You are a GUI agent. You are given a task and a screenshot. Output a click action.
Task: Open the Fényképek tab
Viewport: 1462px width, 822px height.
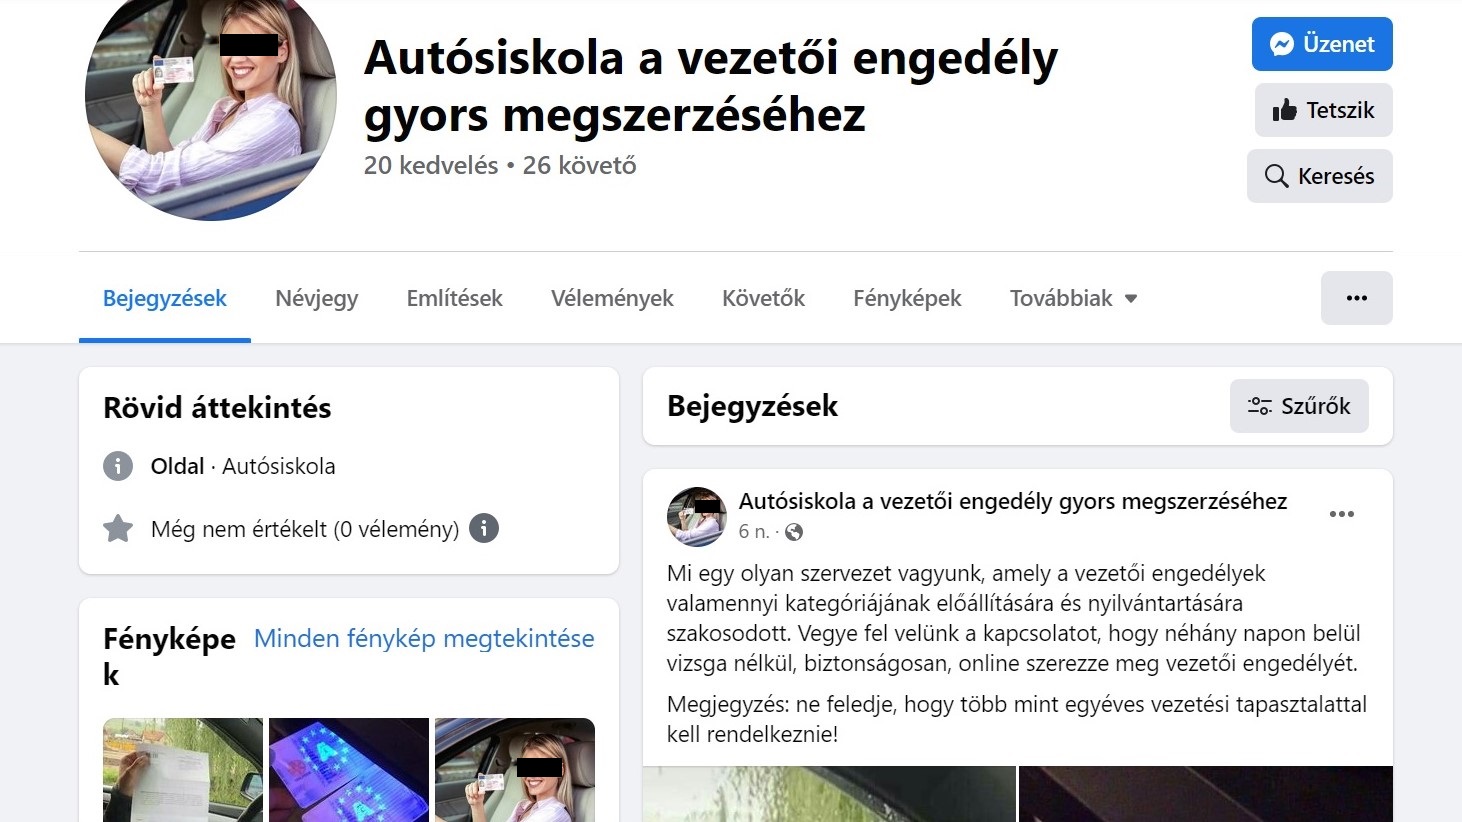point(907,298)
